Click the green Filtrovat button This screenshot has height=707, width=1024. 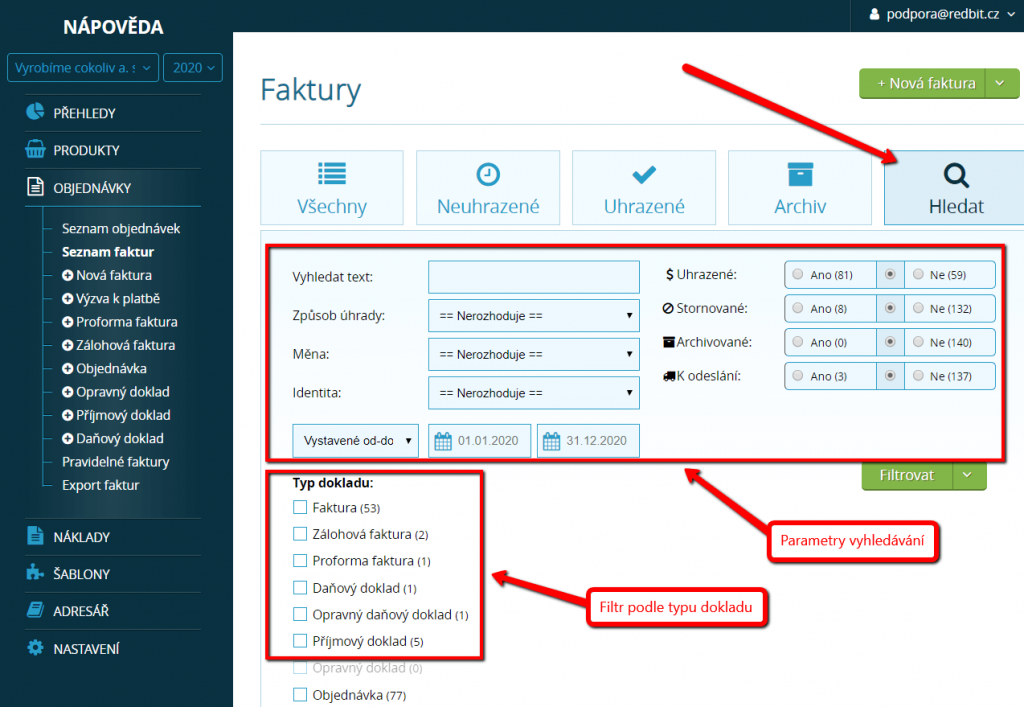(x=907, y=475)
